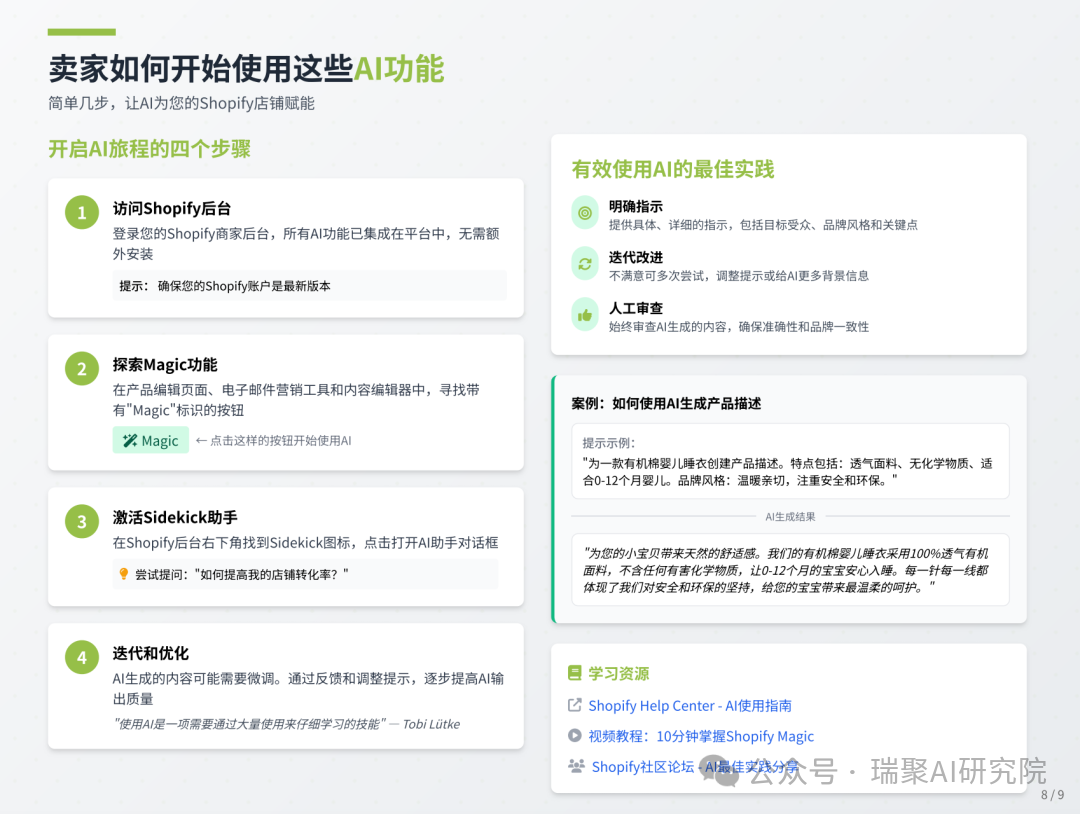
Task: Click the step title 激活Sidekick助手
Action: pos(175,518)
